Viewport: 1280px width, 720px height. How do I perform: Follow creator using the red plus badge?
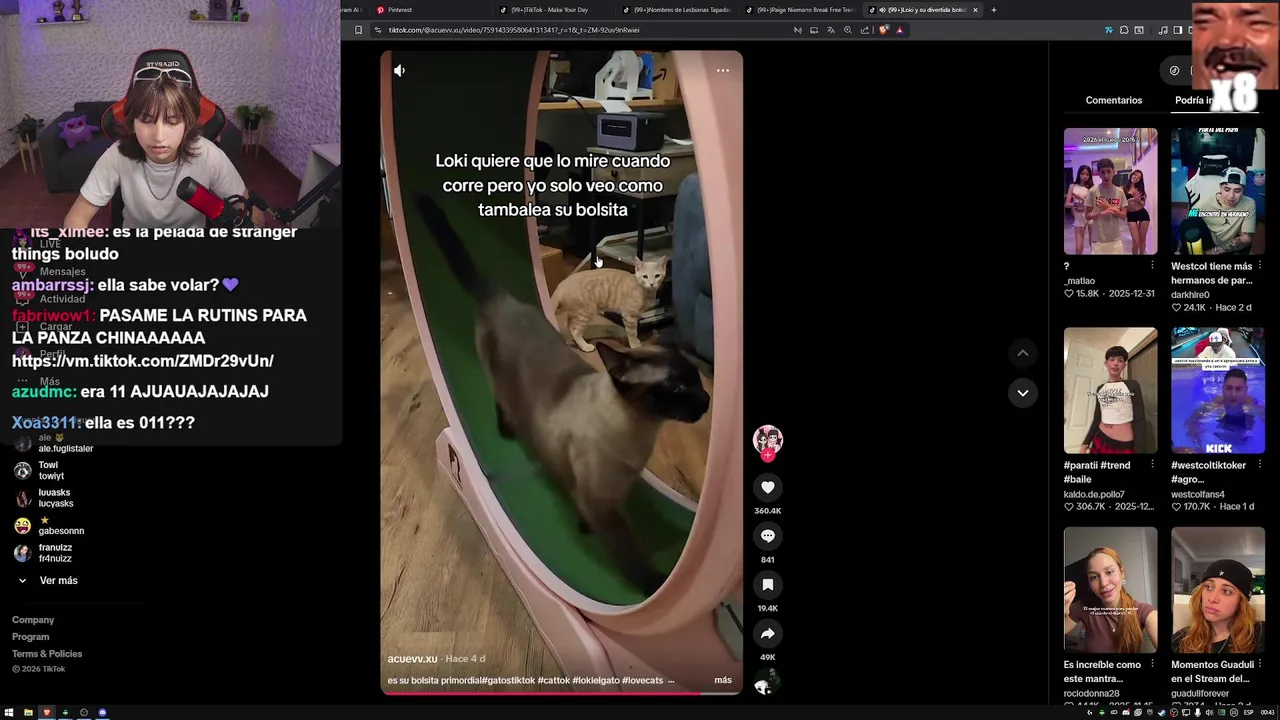[768, 455]
